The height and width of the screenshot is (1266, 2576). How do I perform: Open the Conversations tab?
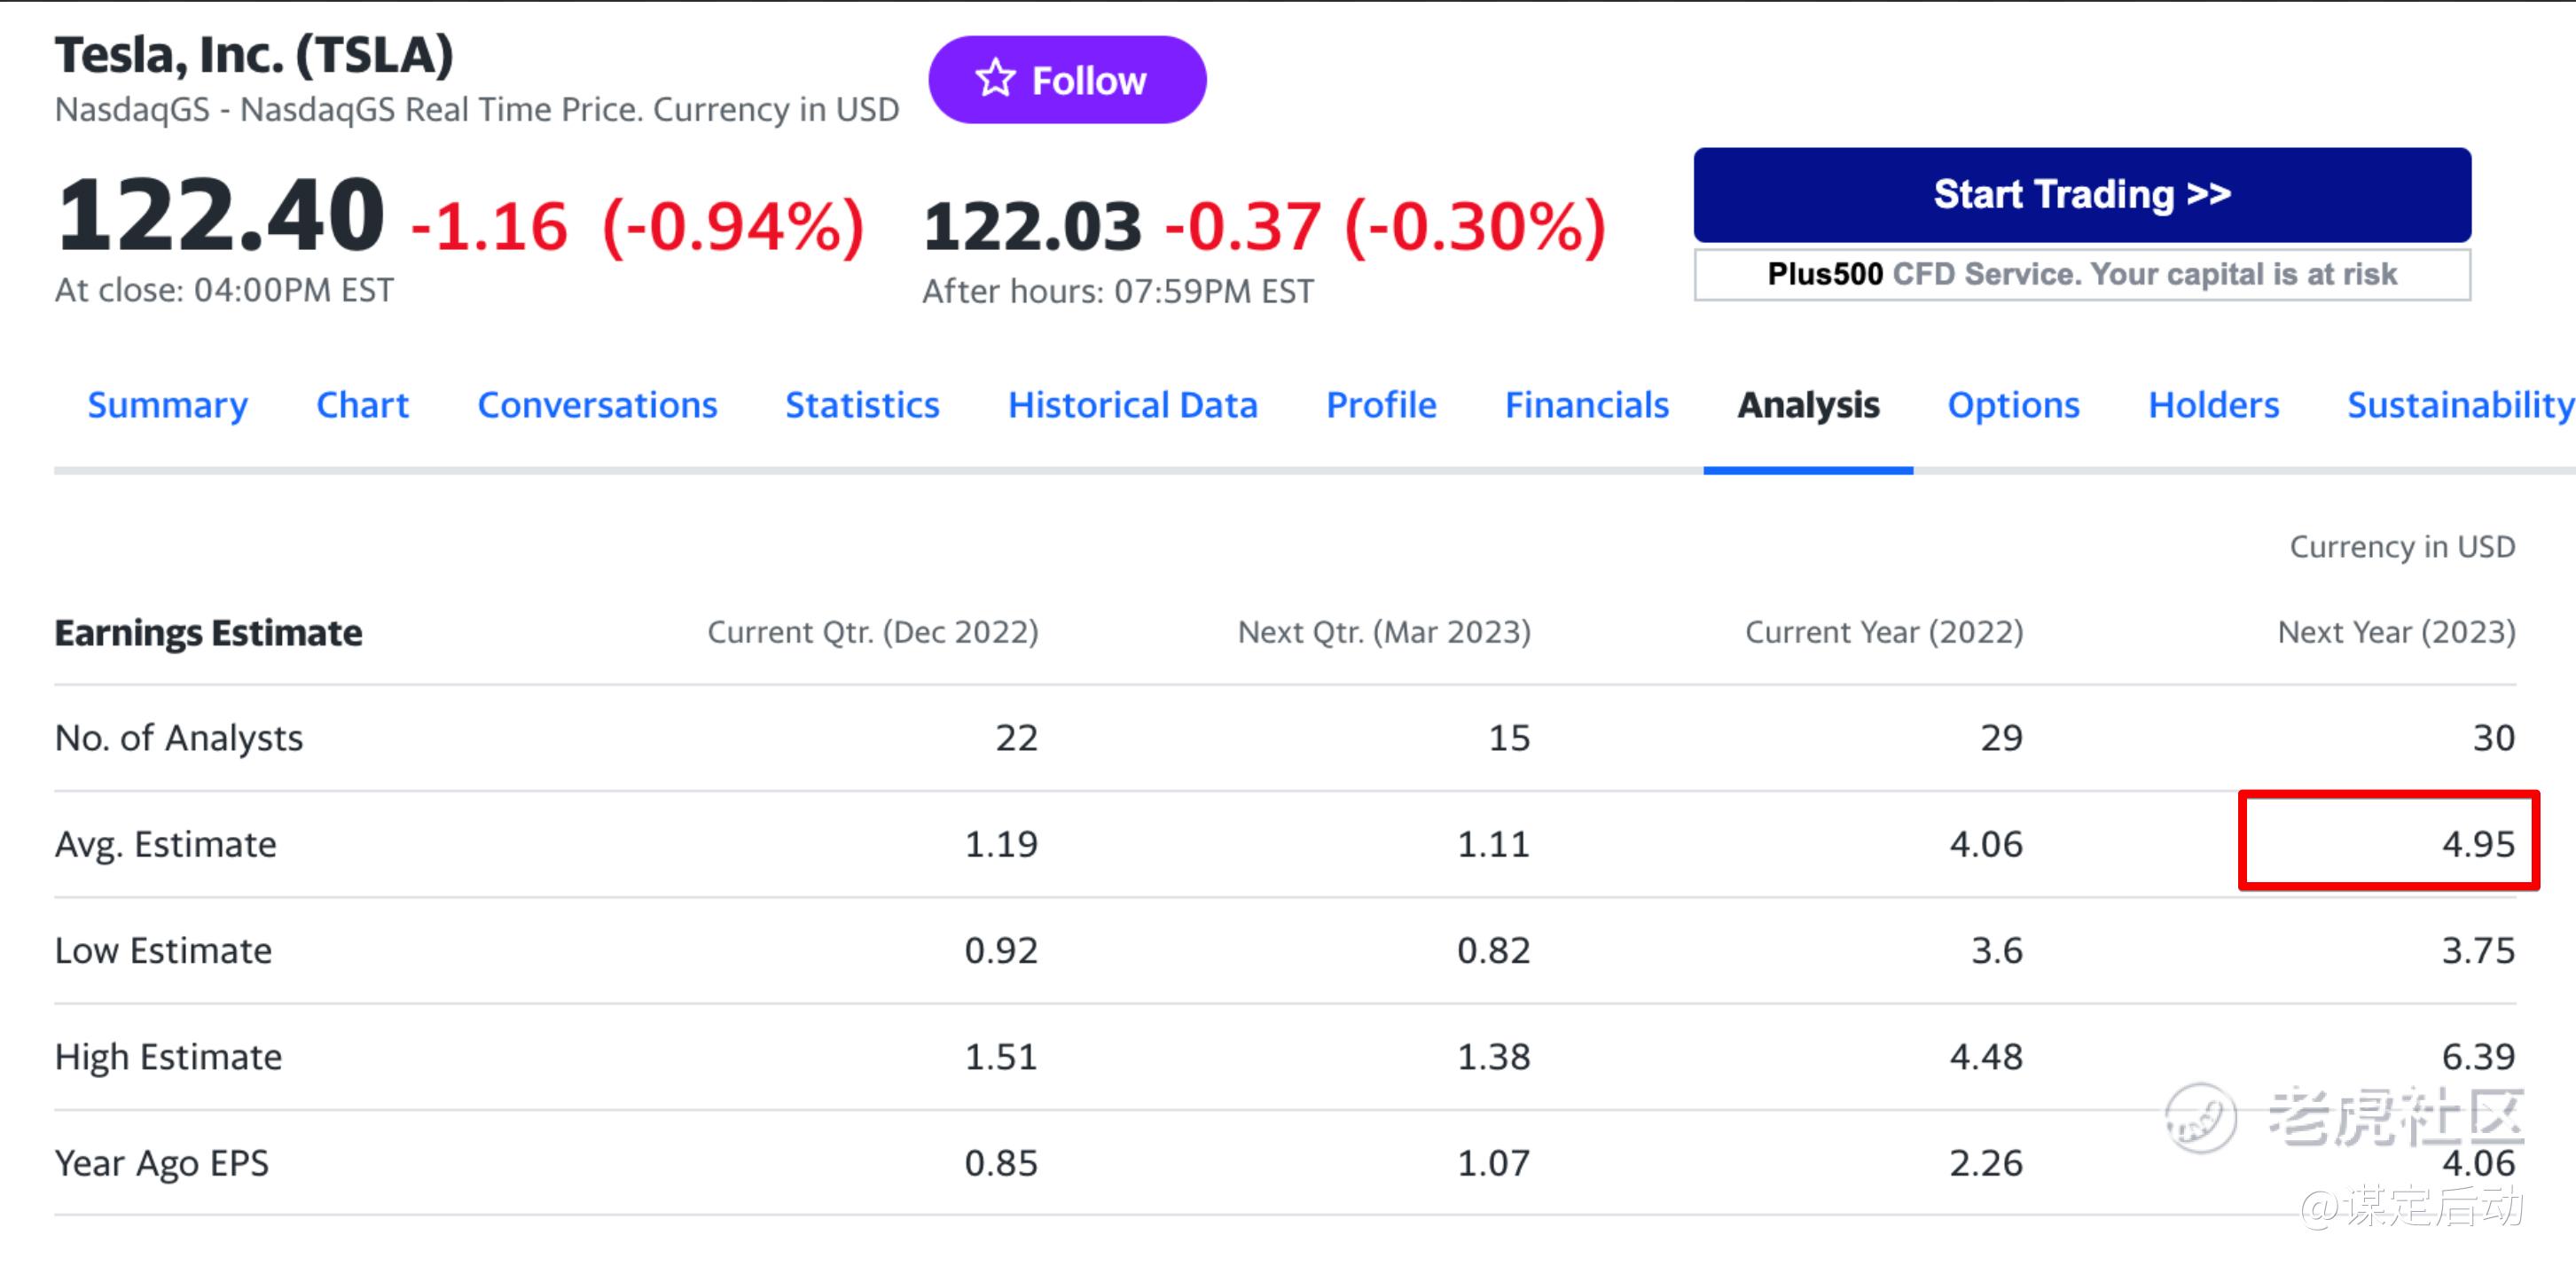597,405
